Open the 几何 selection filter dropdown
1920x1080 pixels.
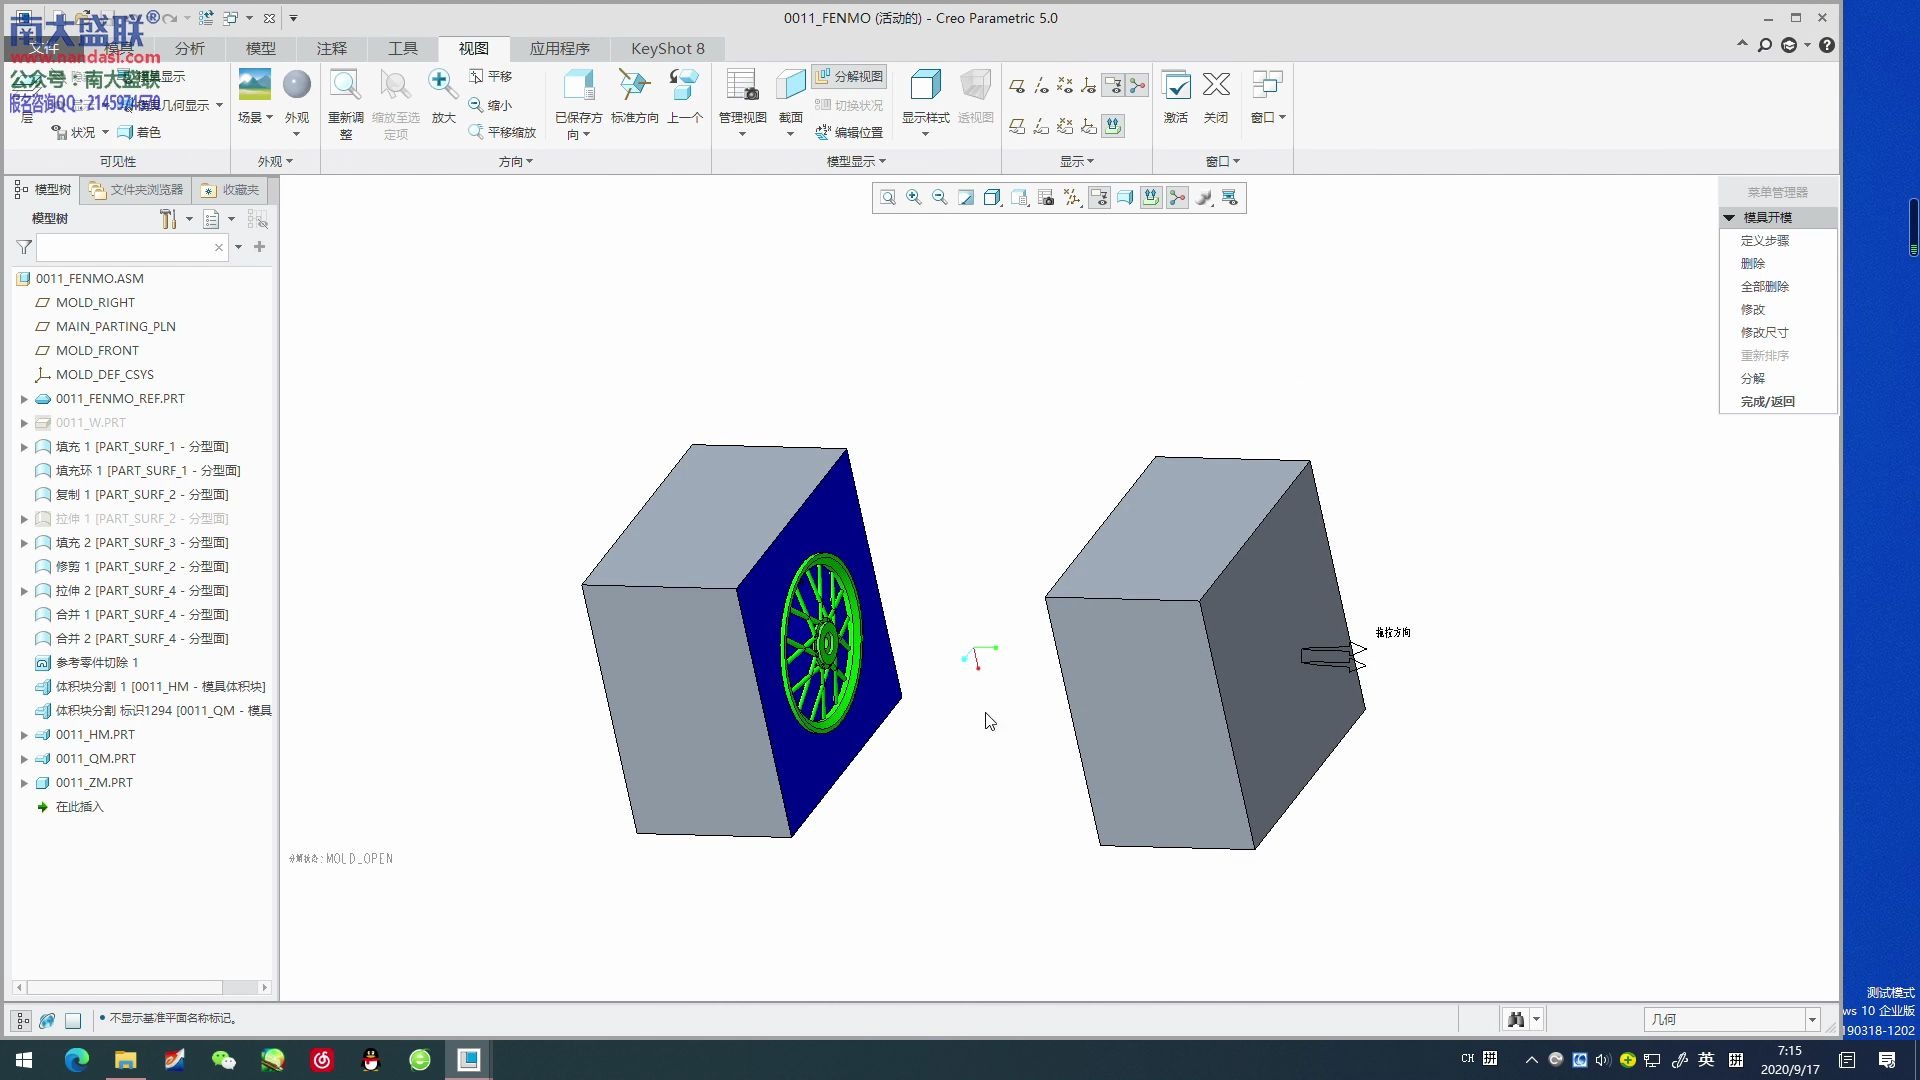[1811, 1019]
